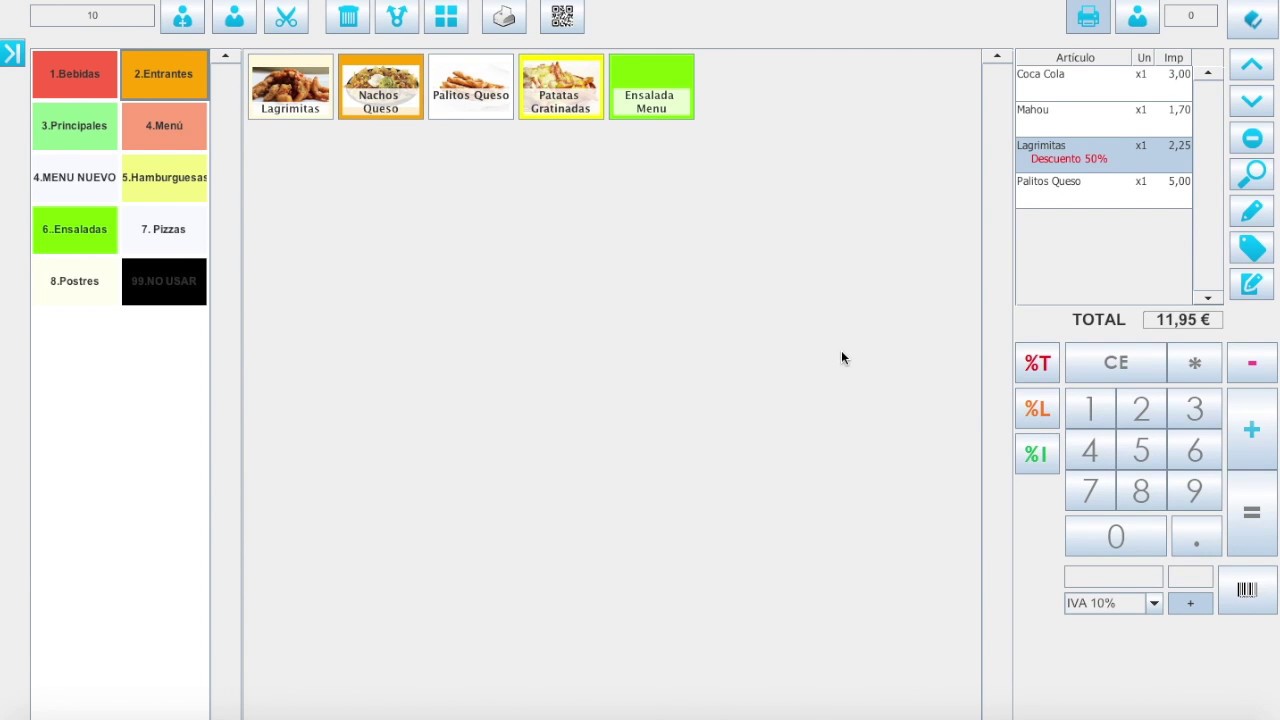The width and height of the screenshot is (1280, 720).
Task: Add Palitos Queso product tile
Action: (471, 87)
